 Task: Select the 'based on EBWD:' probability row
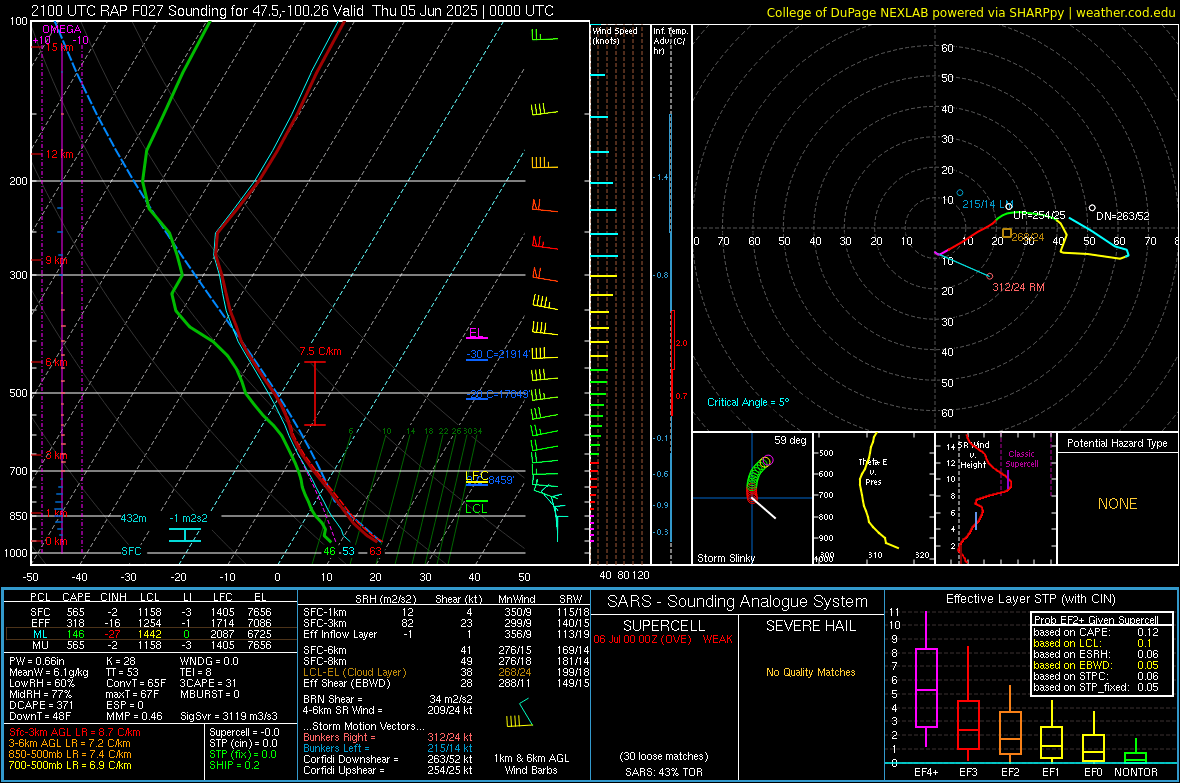point(1096,666)
